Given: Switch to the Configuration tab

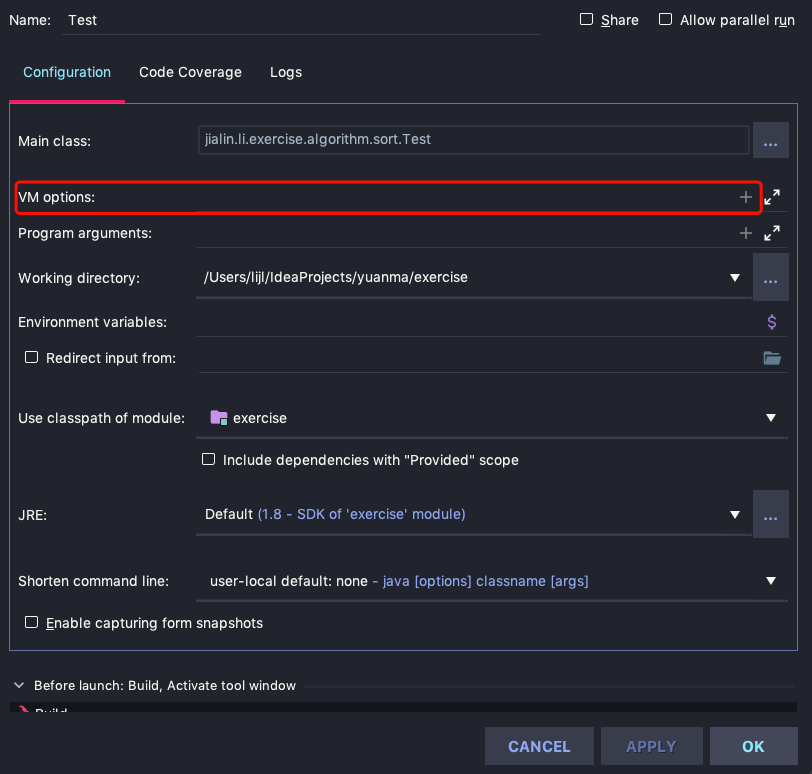Looking at the screenshot, I should [x=67, y=72].
